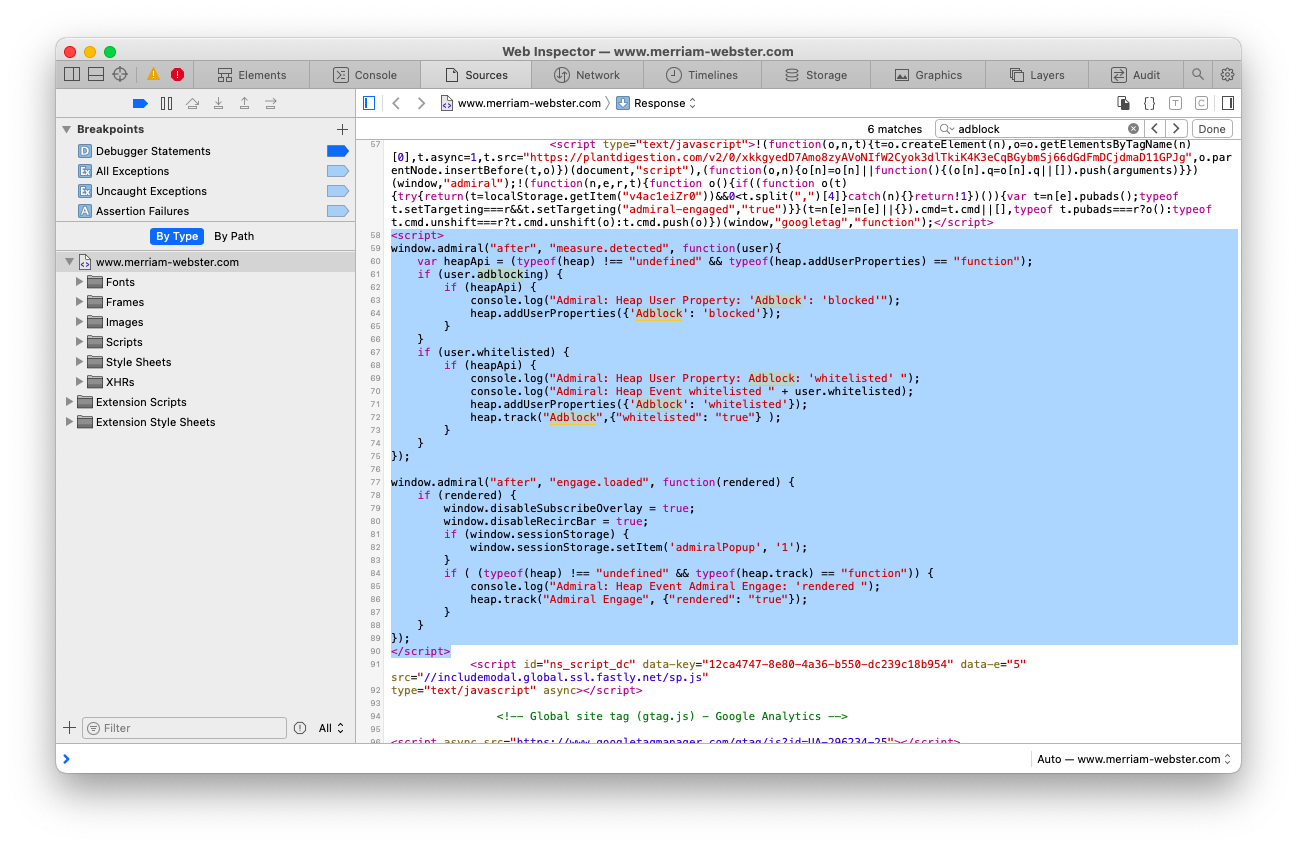Clear the adblock search text
The width and height of the screenshot is (1297, 847).
pos(1133,128)
